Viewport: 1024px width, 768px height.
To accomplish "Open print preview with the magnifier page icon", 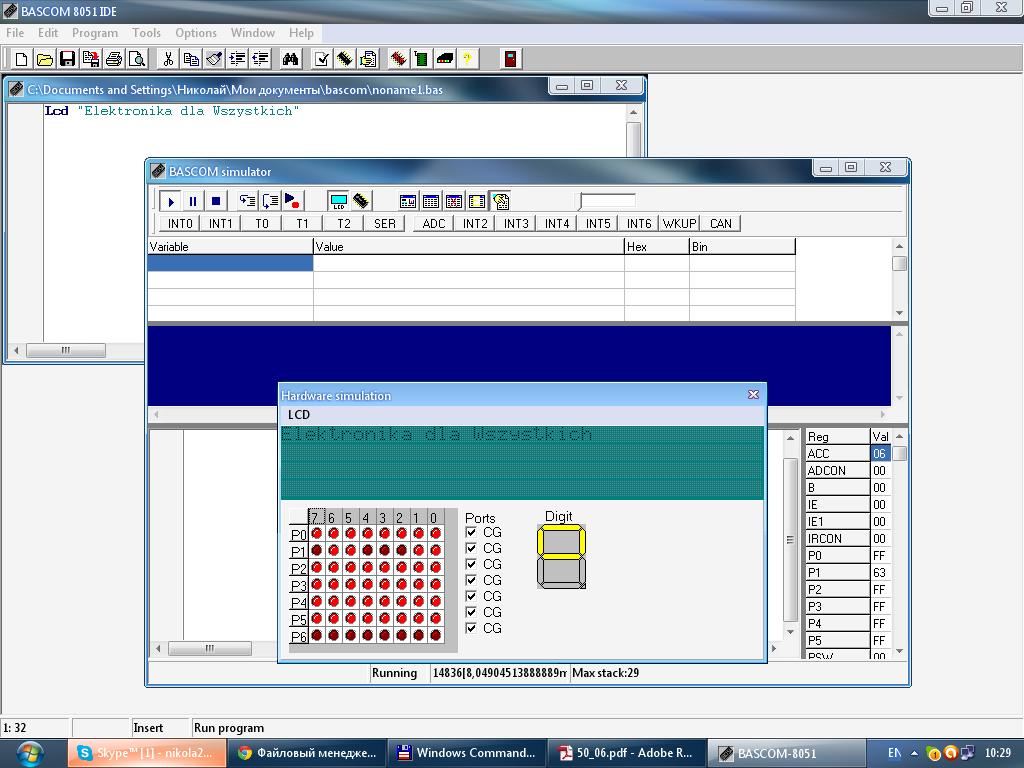I will click(x=137, y=59).
